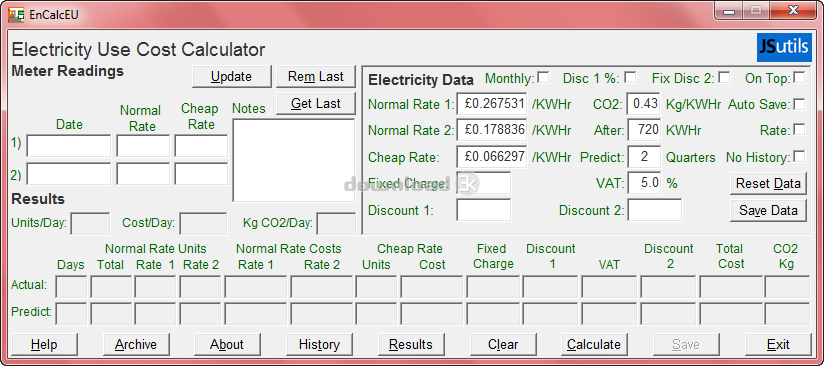Open the Archive dialog
The width and height of the screenshot is (824, 366).
136,345
